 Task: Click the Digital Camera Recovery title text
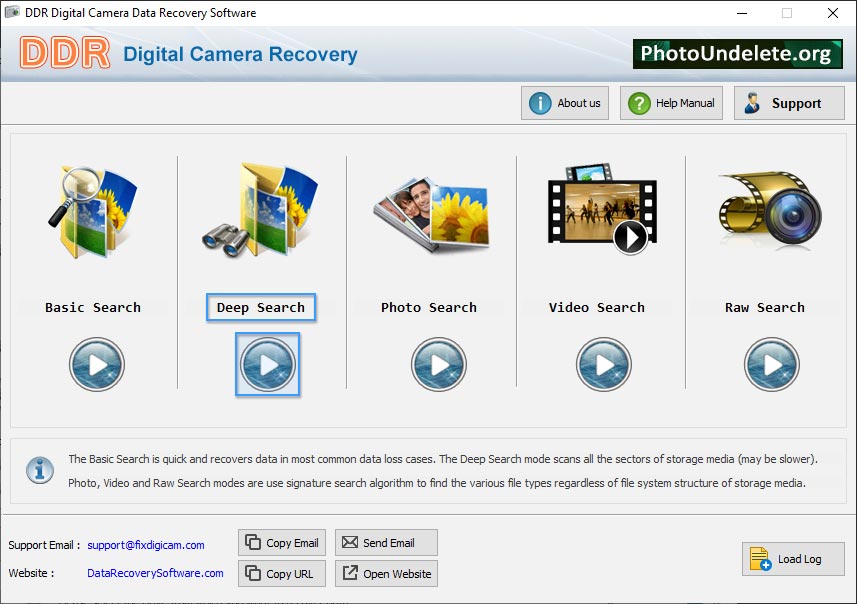[x=240, y=54]
